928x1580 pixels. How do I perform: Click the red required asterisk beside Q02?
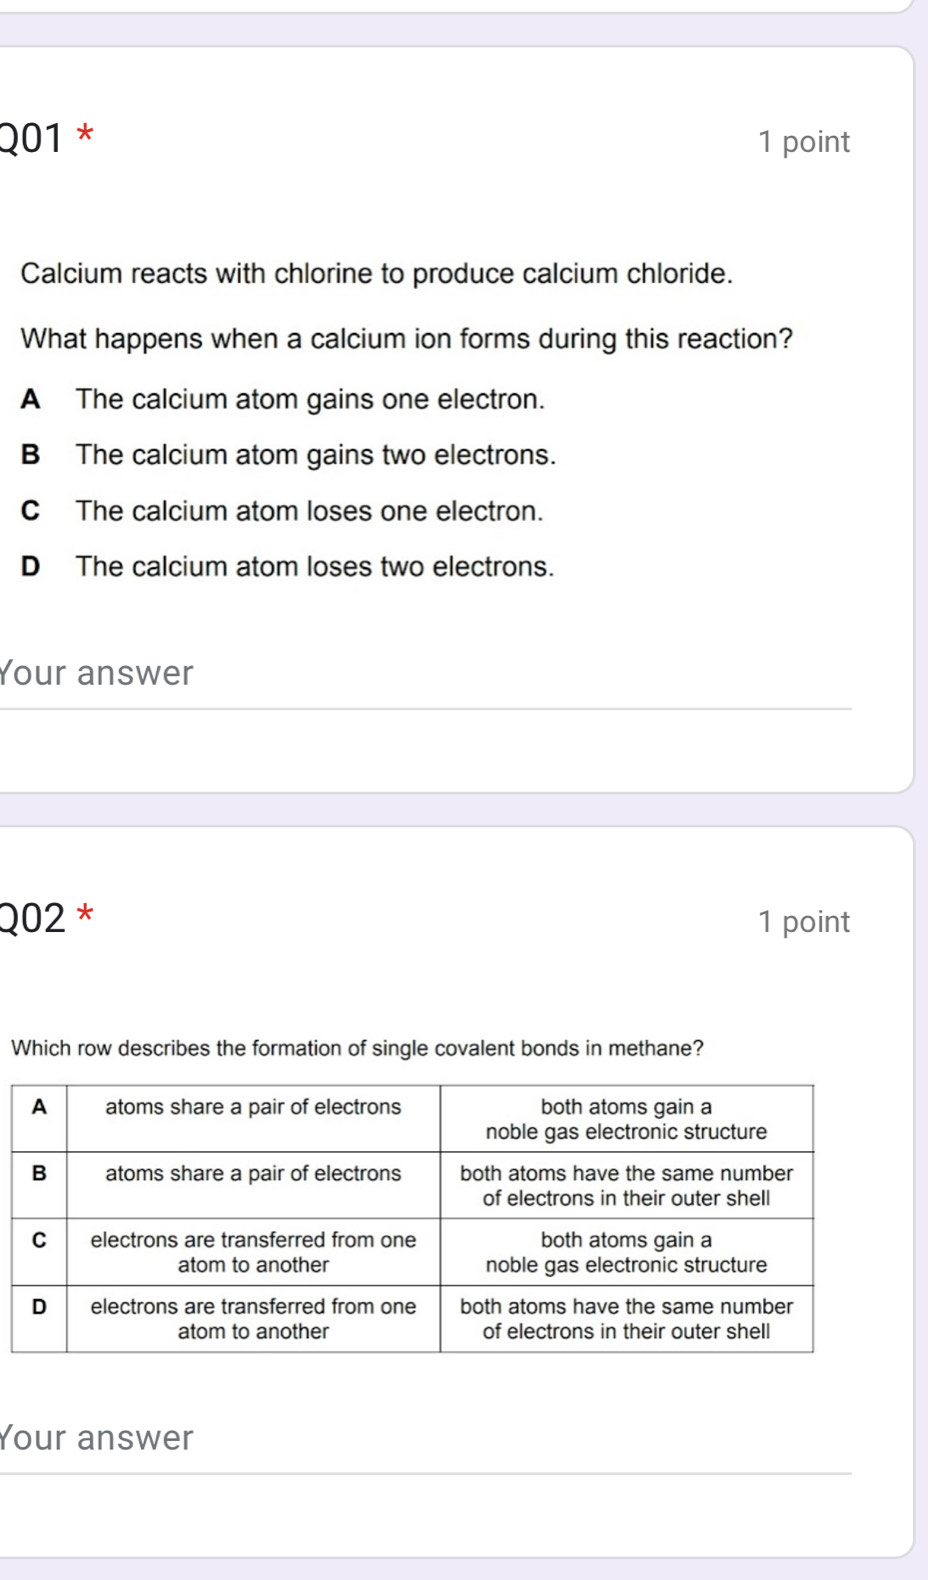[86, 913]
